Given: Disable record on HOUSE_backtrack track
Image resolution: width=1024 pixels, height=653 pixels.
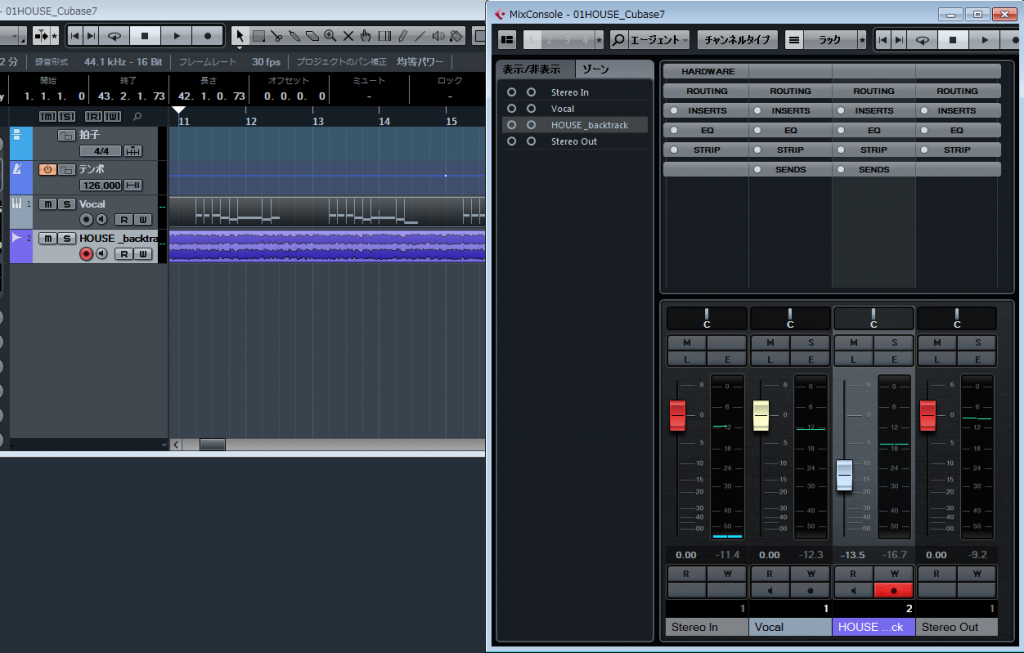Looking at the screenshot, I should point(86,253).
